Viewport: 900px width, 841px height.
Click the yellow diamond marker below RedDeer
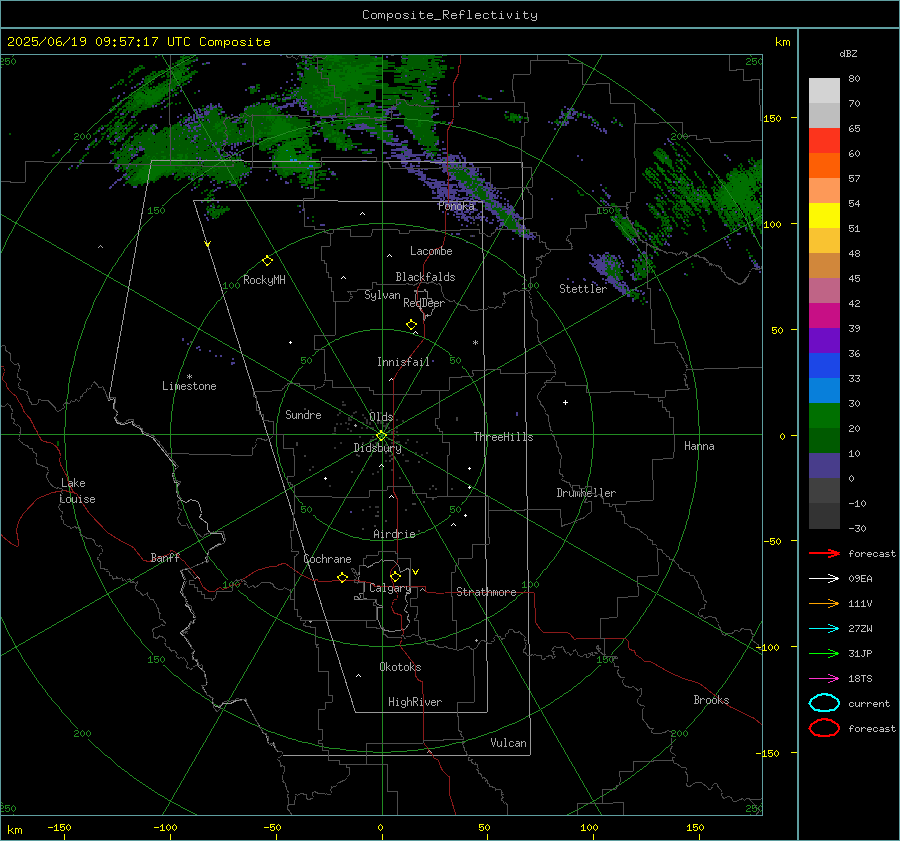coord(411,324)
